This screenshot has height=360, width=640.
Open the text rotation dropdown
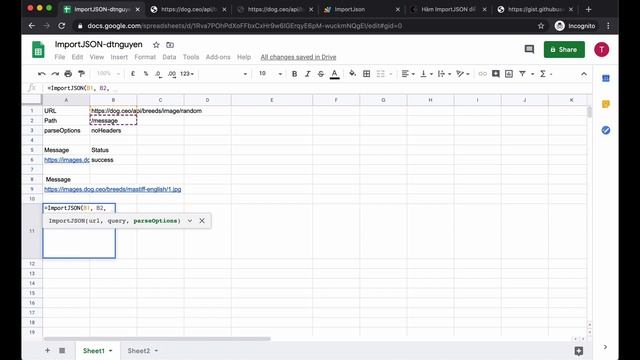462,74
